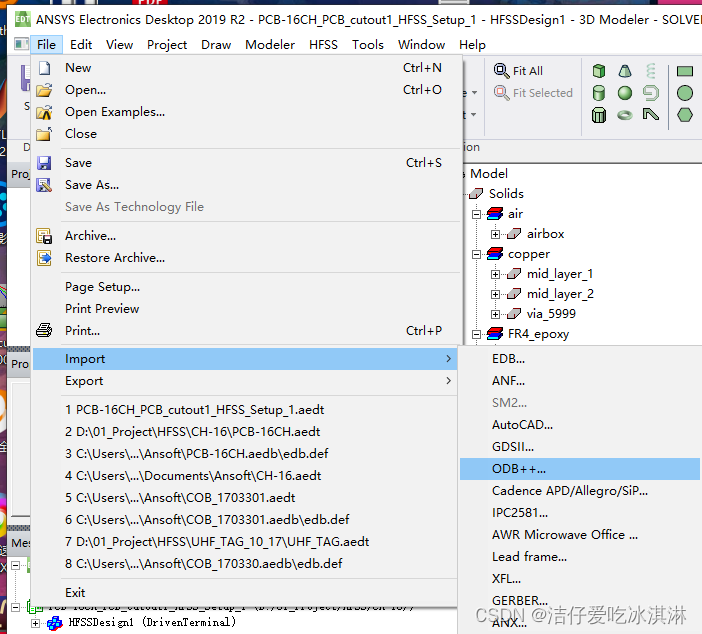The width and height of the screenshot is (702, 634).
Task: Open recent file 2 PCB-16CH.aedt
Action: pos(245,432)
